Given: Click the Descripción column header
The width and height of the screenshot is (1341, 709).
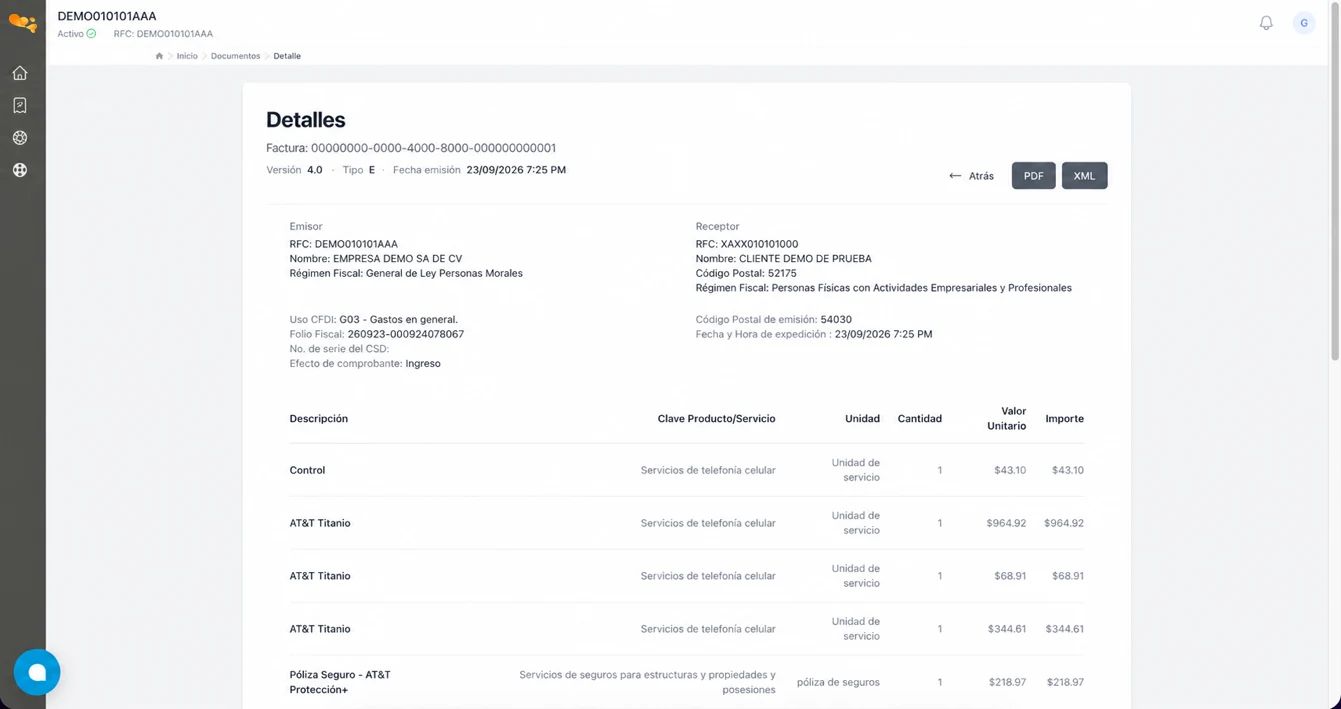Looking at the screenshot, I should (319, 419).
